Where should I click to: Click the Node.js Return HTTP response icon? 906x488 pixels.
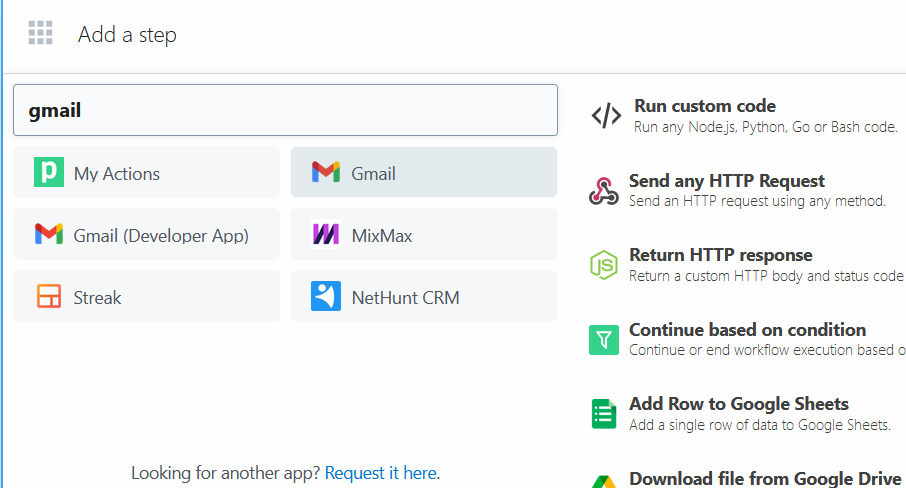coord(604,265)
